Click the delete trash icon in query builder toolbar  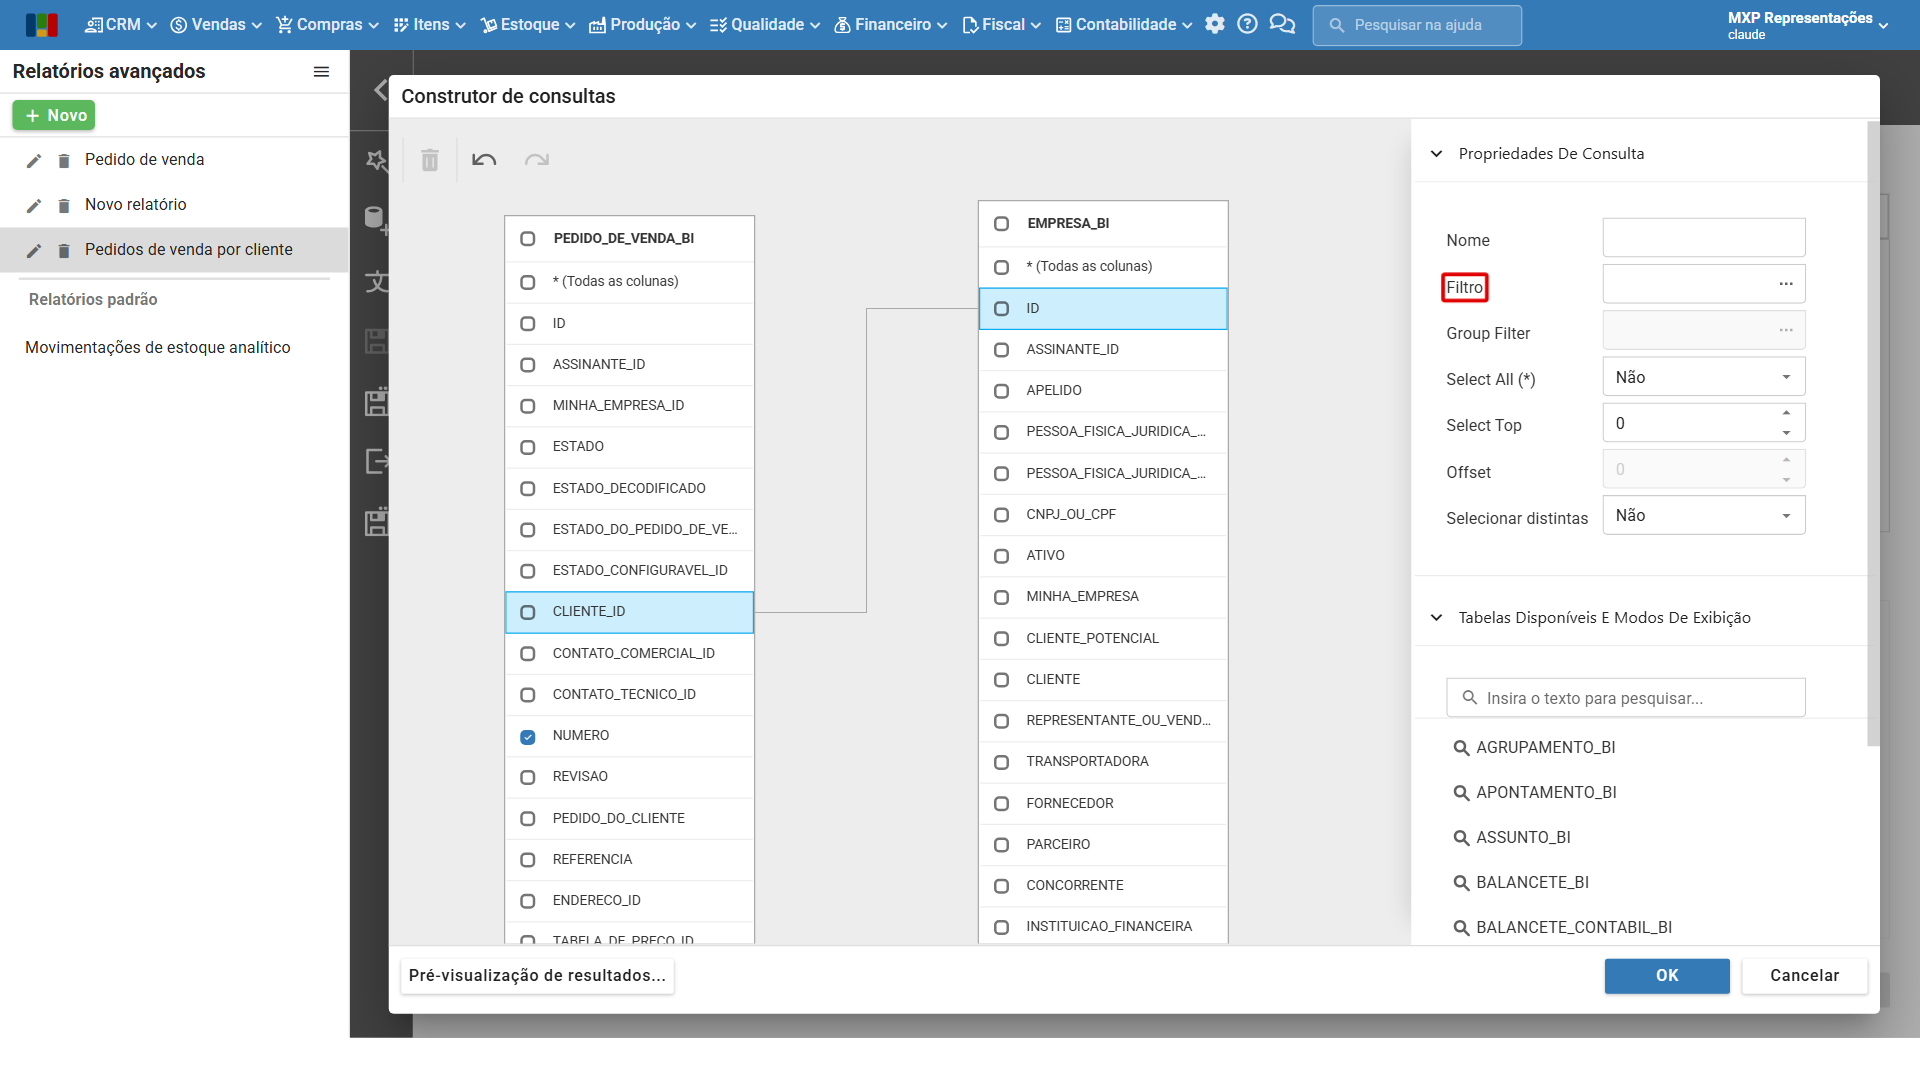point(430,160)
